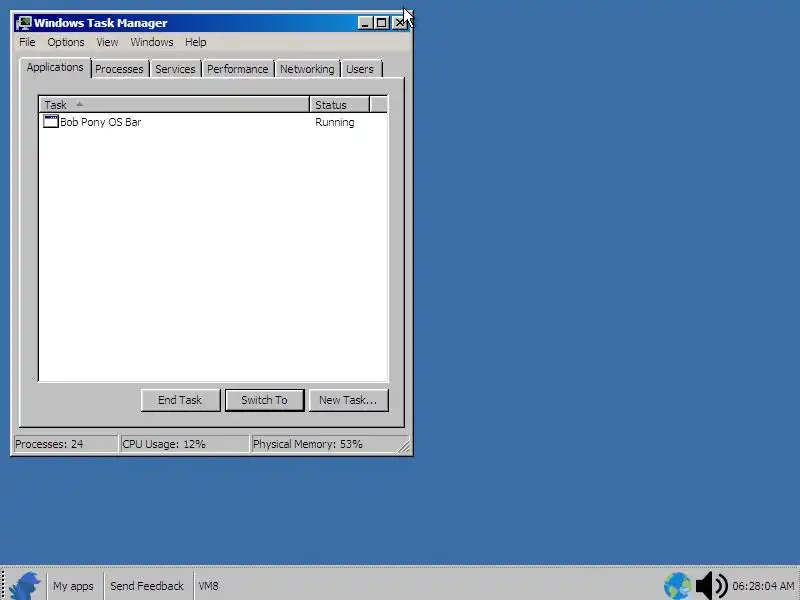
Task: Click the CPU Usage: 12% status entry
Action: click(x=185, y=444)
